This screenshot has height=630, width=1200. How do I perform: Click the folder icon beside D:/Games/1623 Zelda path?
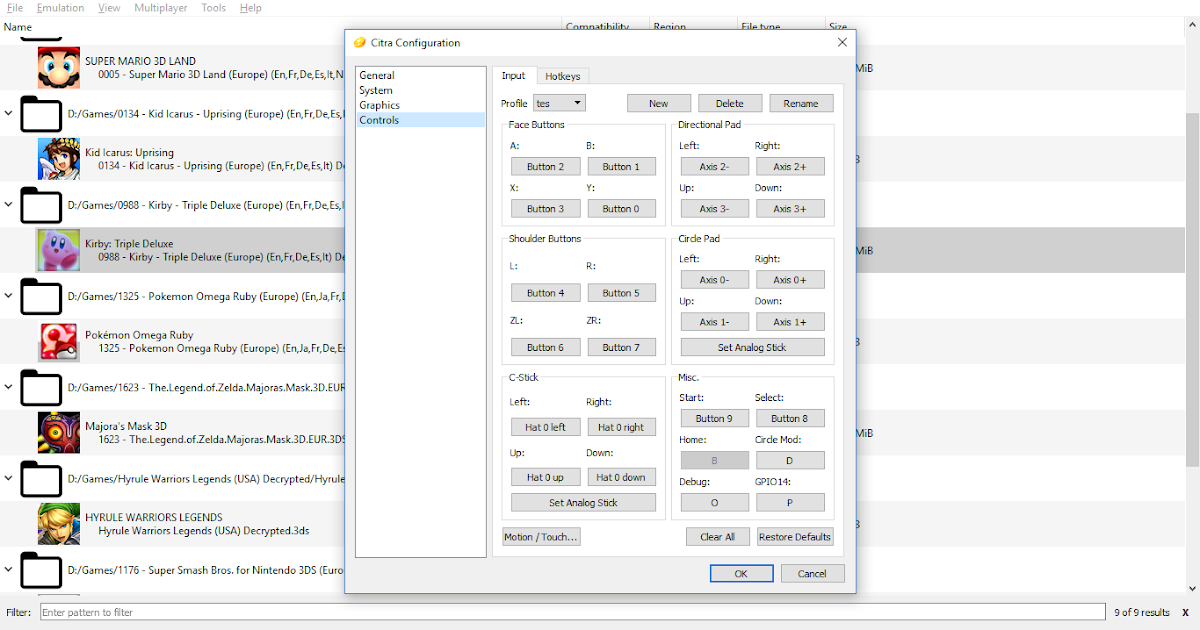(x=40, y=387)
